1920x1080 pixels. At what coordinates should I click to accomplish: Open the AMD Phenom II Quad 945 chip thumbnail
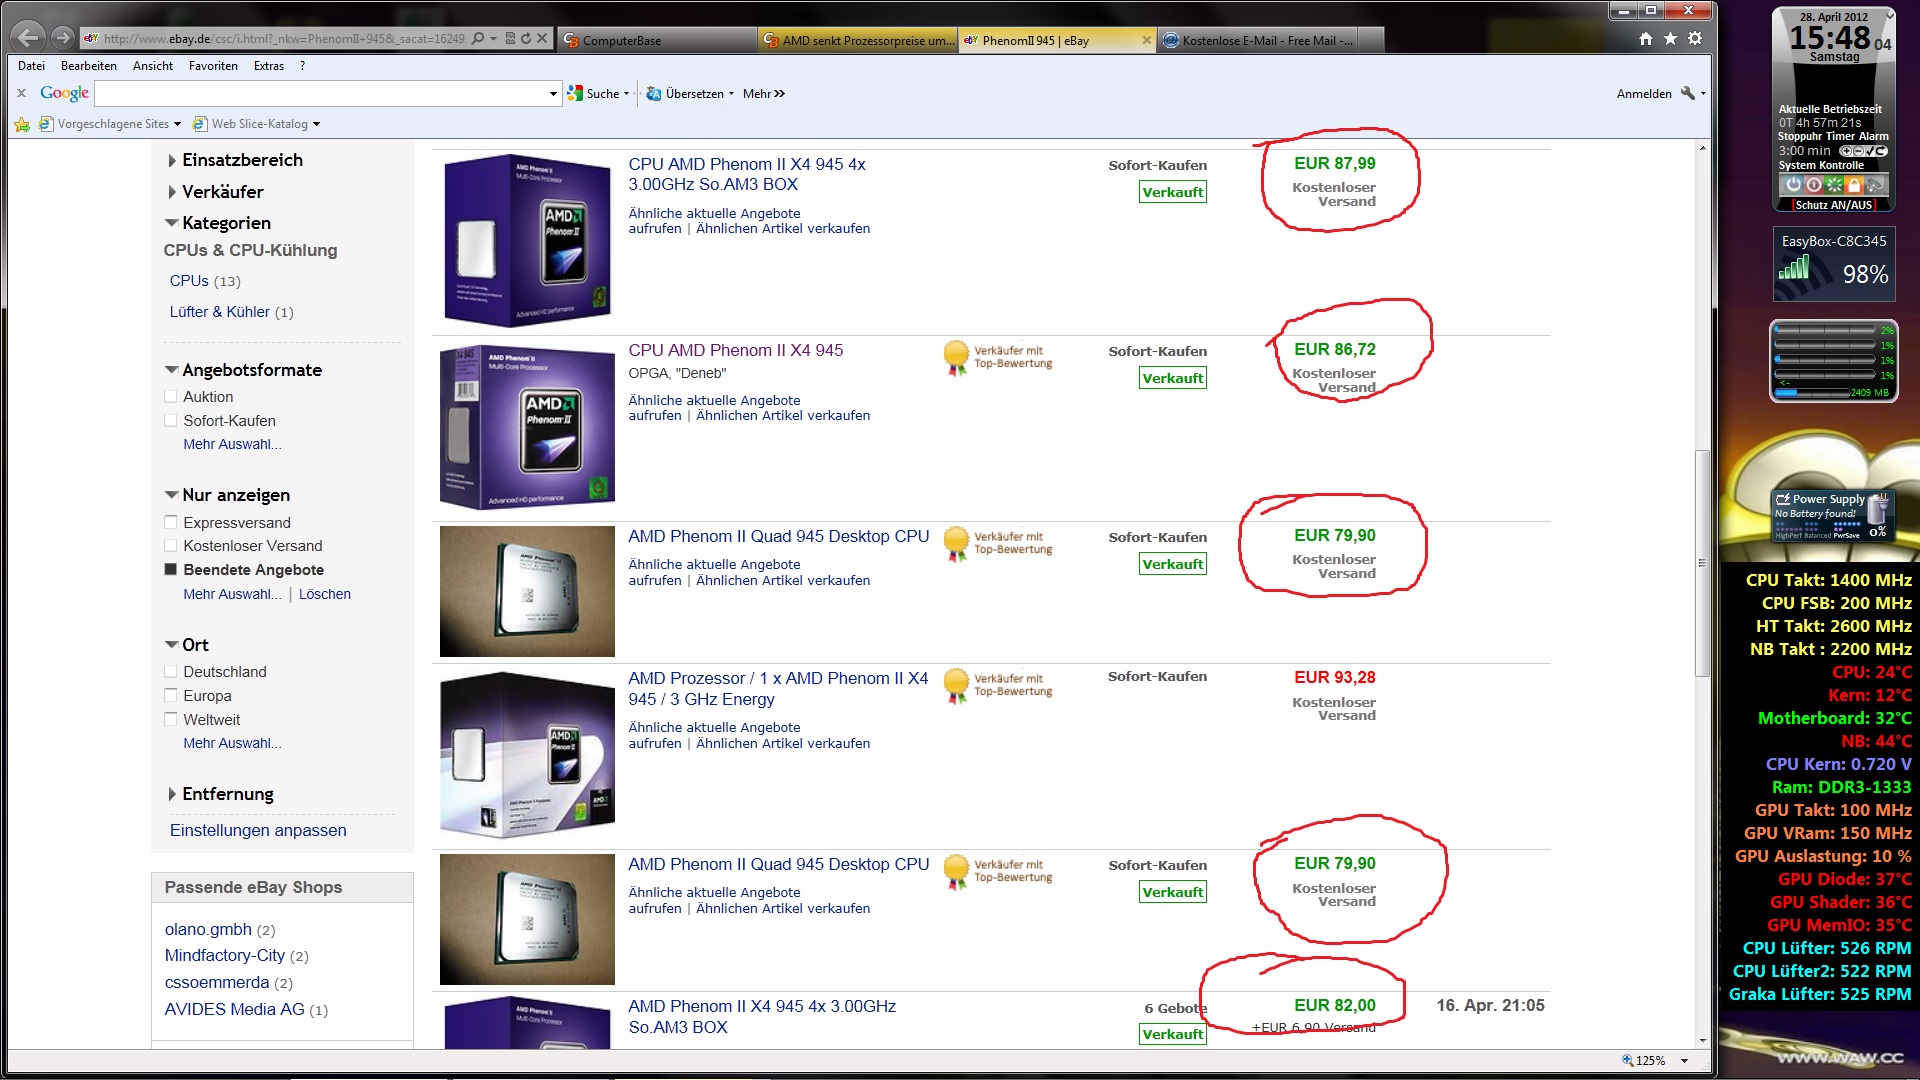click(x=527, y=592)
